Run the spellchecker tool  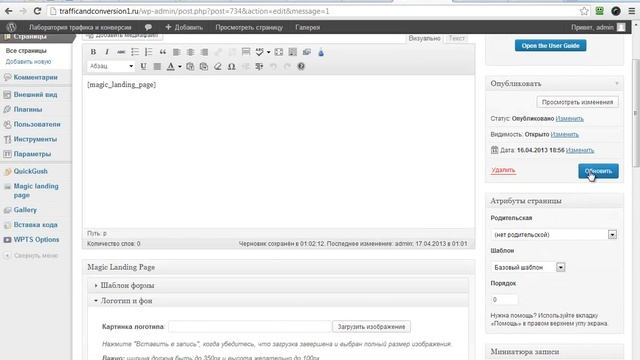pos(259,52)
